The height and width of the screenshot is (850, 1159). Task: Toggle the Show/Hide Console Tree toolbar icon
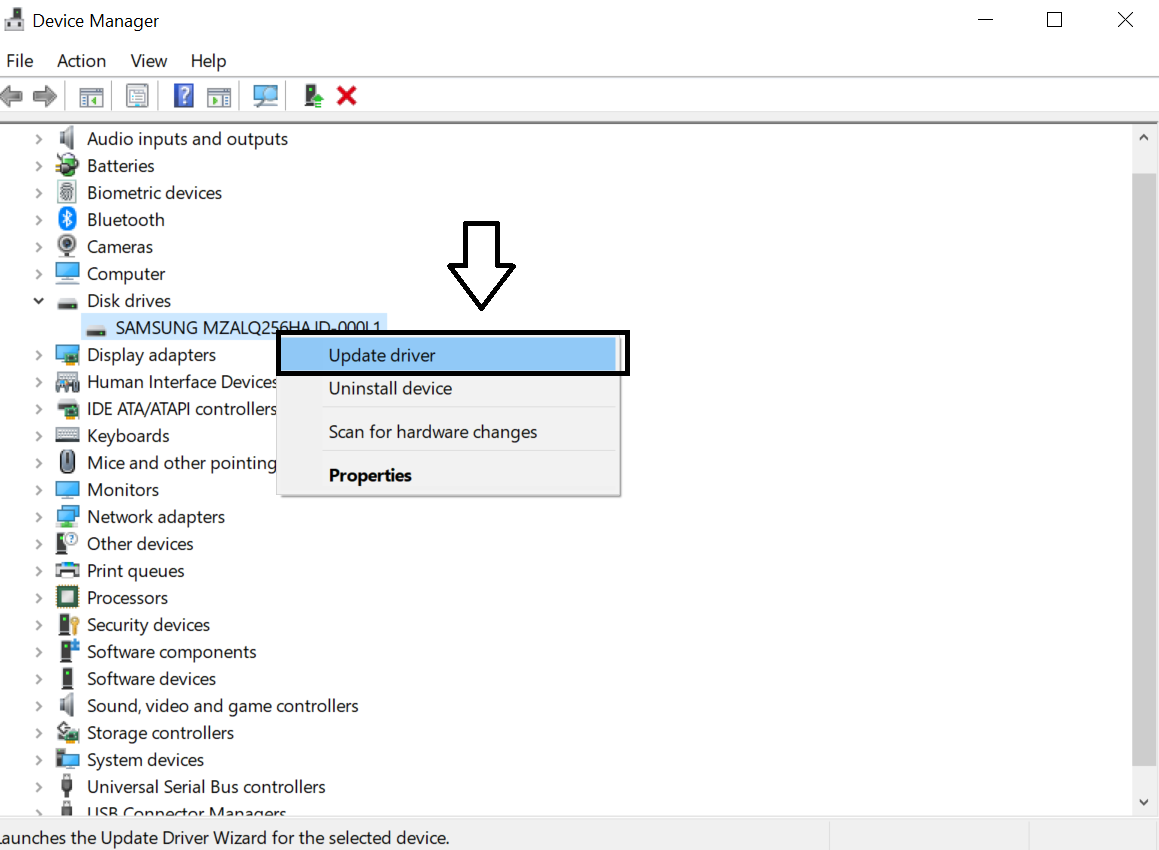(91, 95)
